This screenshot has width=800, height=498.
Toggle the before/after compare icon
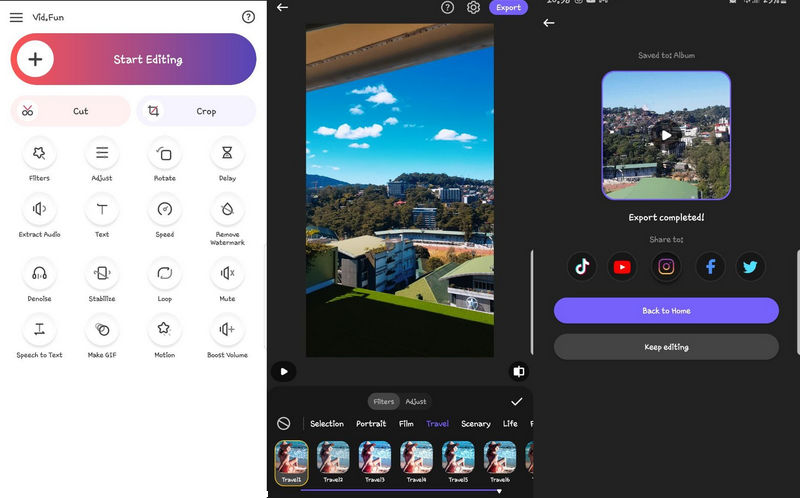(518, 371)
